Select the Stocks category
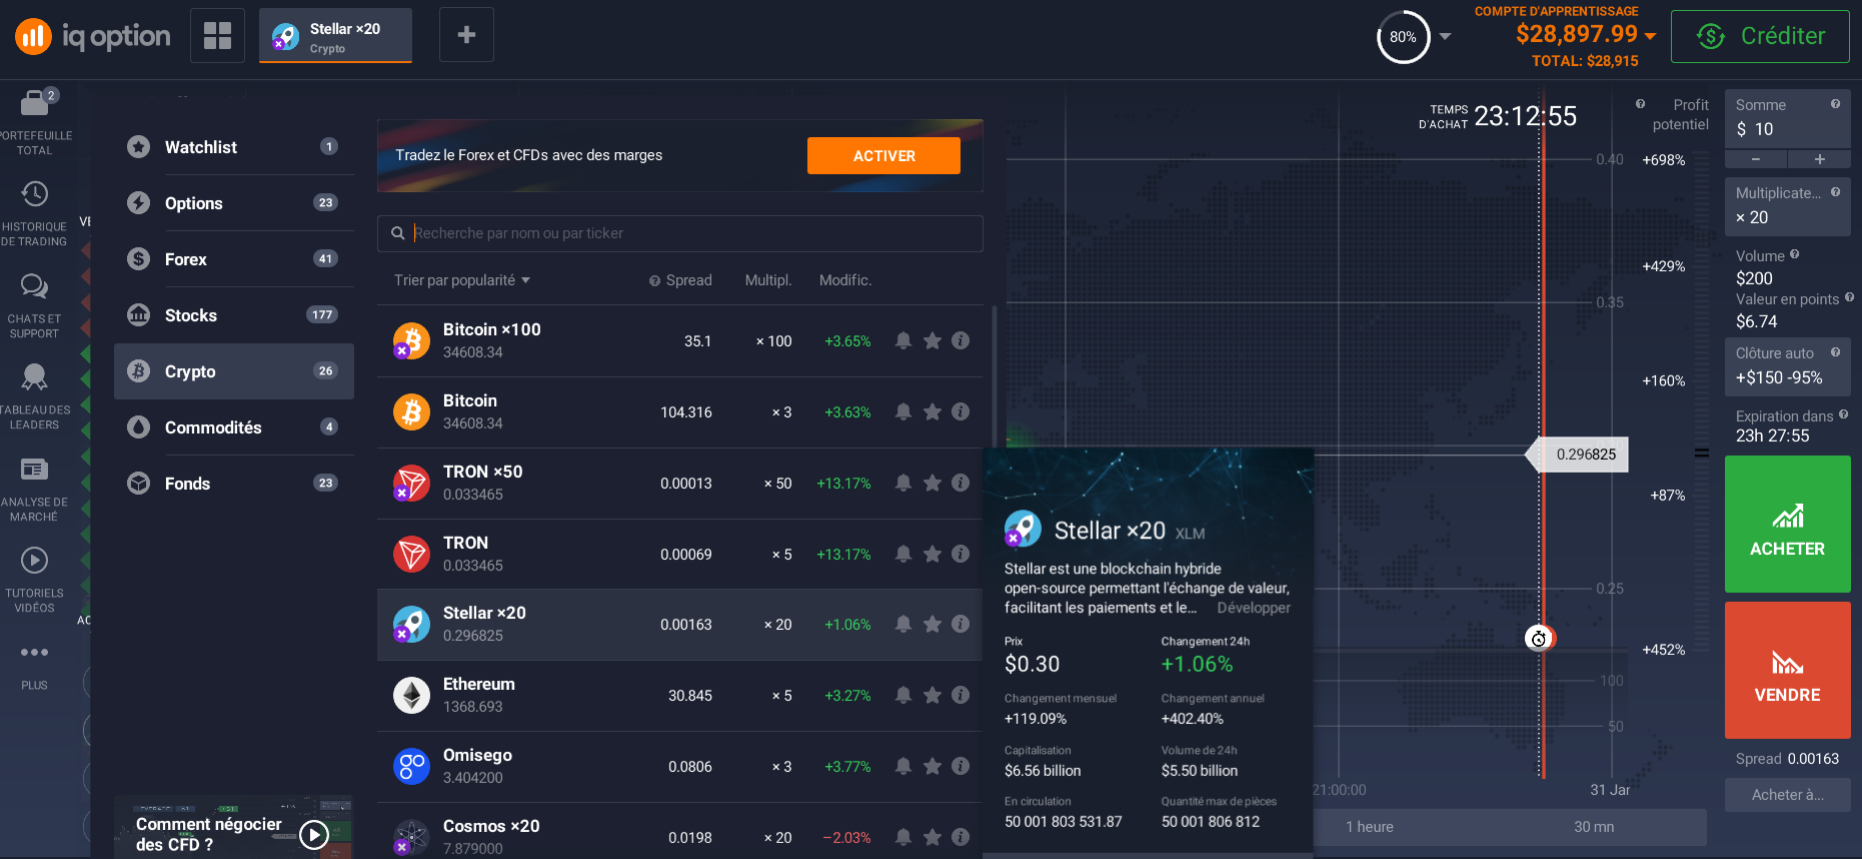Image resolution: width=1862 pixels, height=859 pixels. click(x=234, y=315)
